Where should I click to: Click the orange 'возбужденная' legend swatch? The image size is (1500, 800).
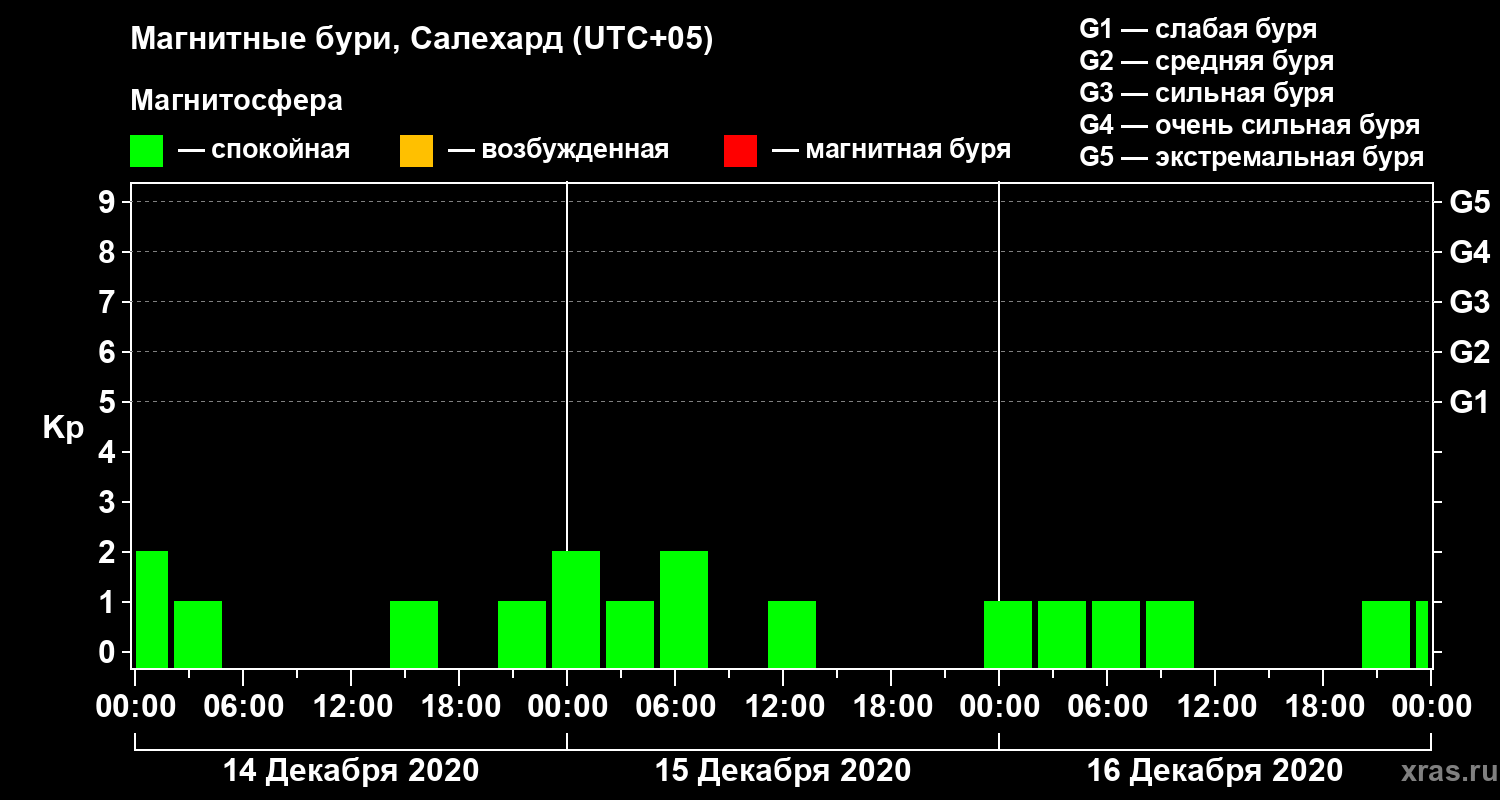point(416,151)
